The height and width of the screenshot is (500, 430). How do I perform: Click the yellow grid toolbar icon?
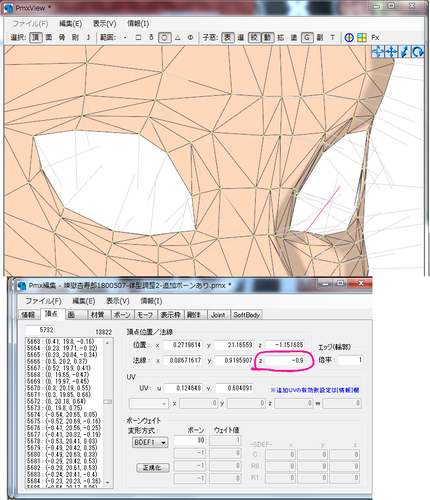click(x=362, y=37)
